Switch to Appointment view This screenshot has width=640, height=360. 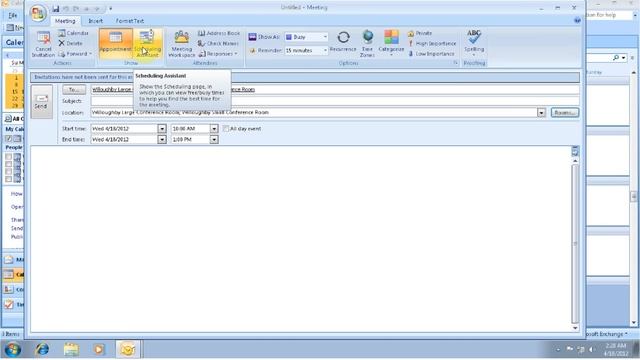coord(116,44)
